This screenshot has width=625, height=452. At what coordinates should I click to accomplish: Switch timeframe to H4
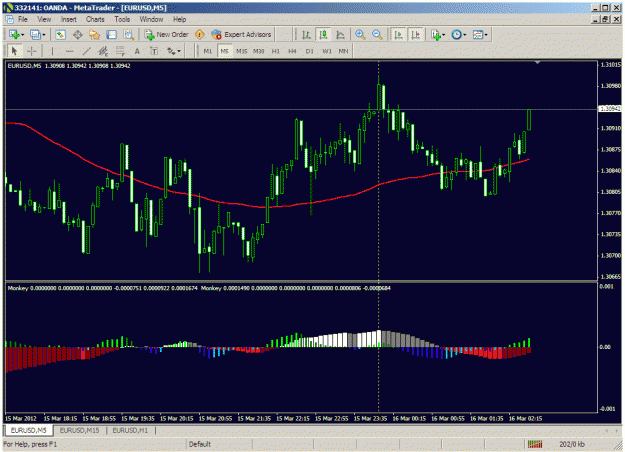292,51
